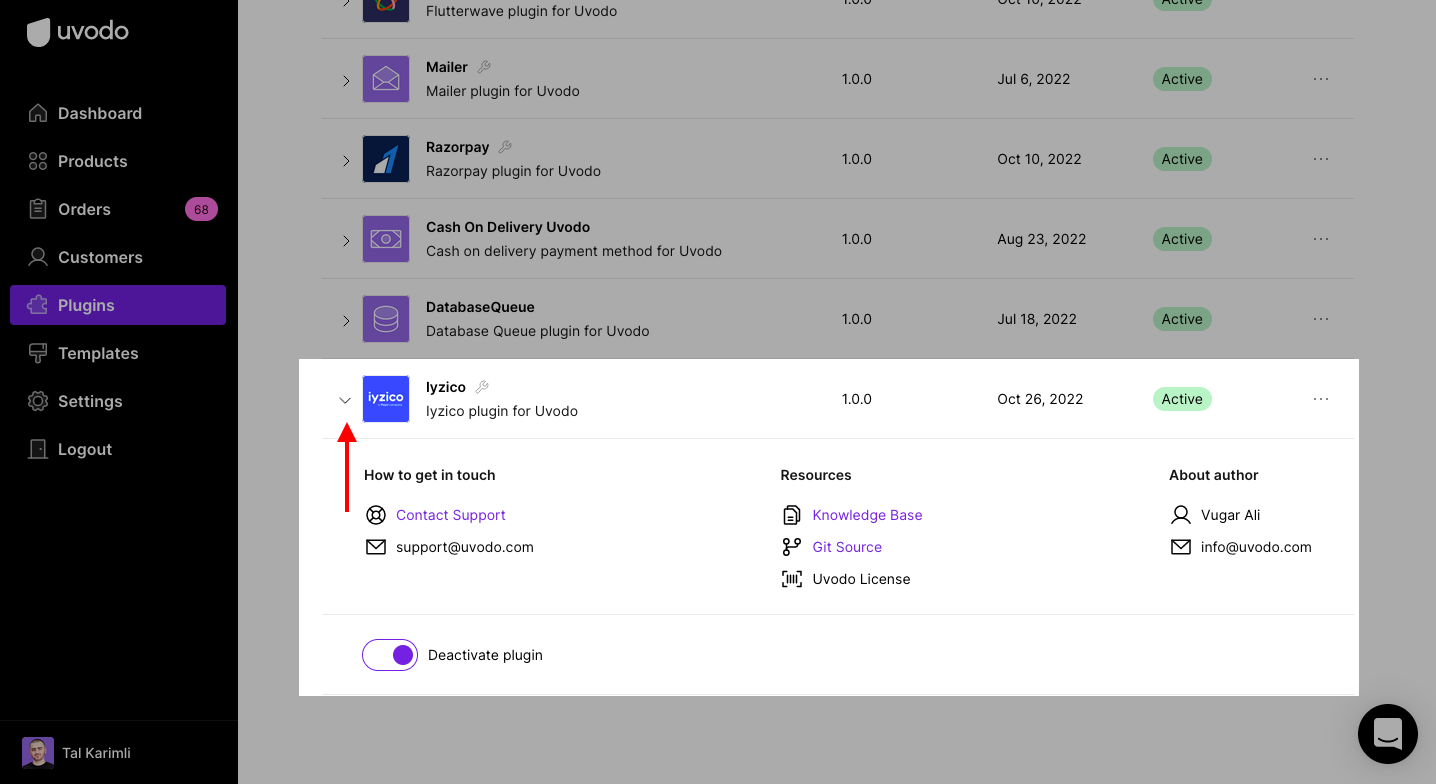Viewport: 1436px width, 784px height.
Task: Collapse the Iyzico plugin details
Action: (x=345, y=400)
